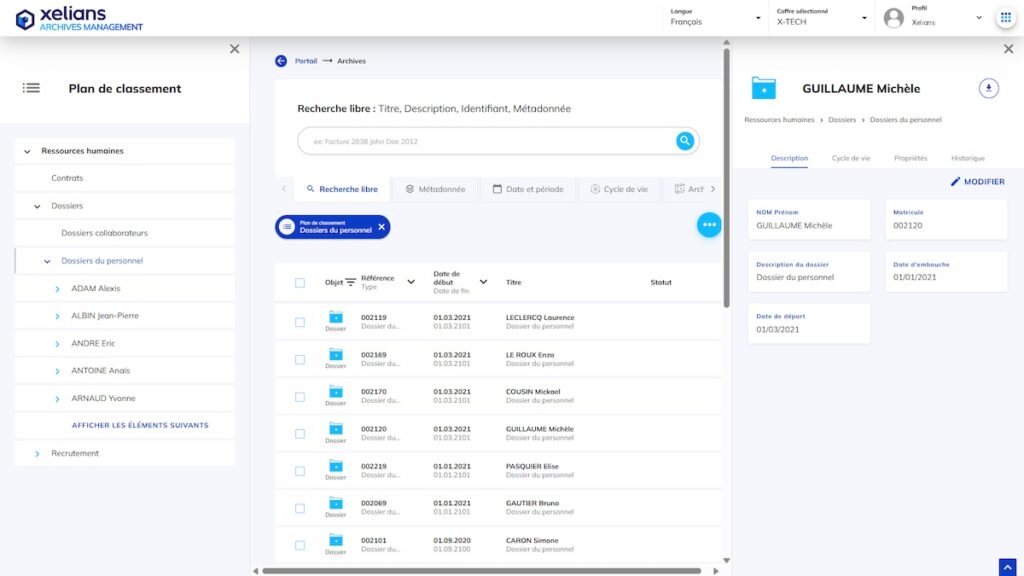Click the Xelians Archives Management logo
This screenshot has height=576, width=1024.
coord(79,19)
